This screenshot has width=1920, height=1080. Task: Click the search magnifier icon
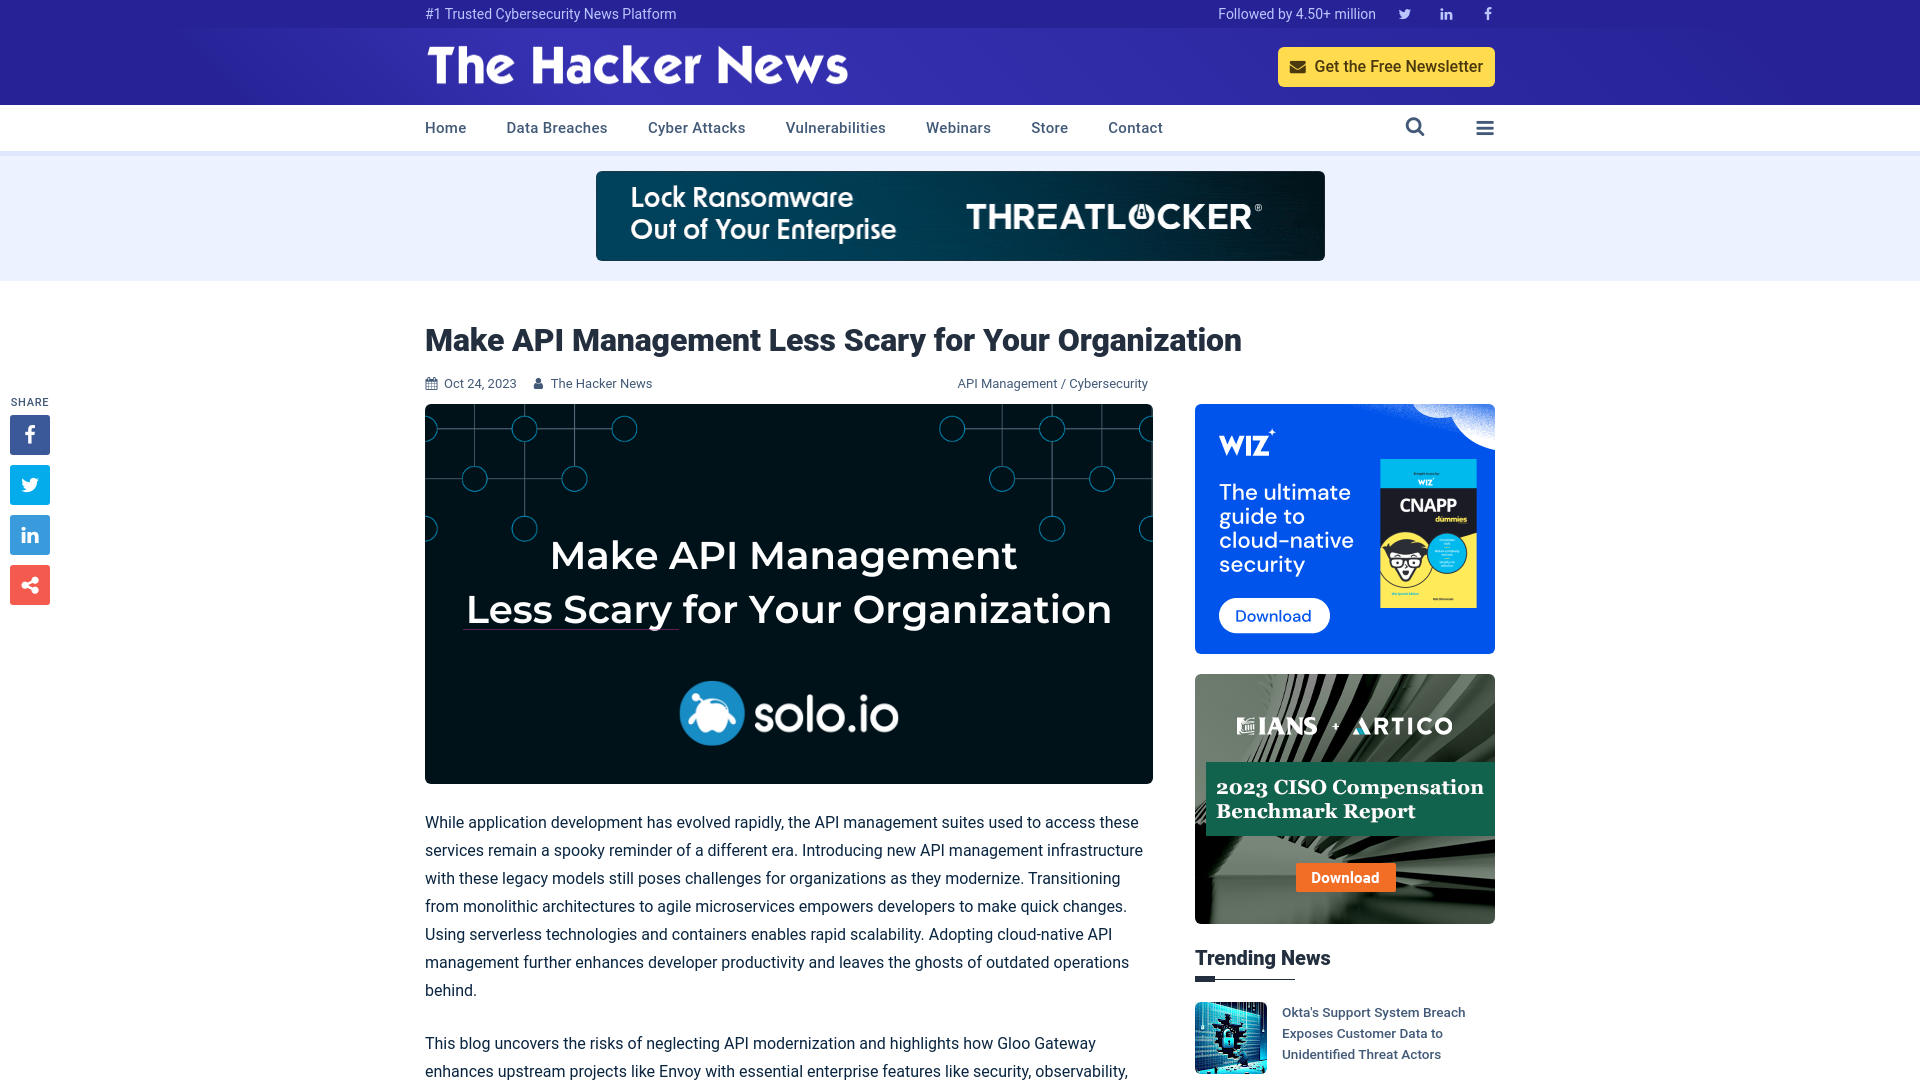(x=1415, y=128)
